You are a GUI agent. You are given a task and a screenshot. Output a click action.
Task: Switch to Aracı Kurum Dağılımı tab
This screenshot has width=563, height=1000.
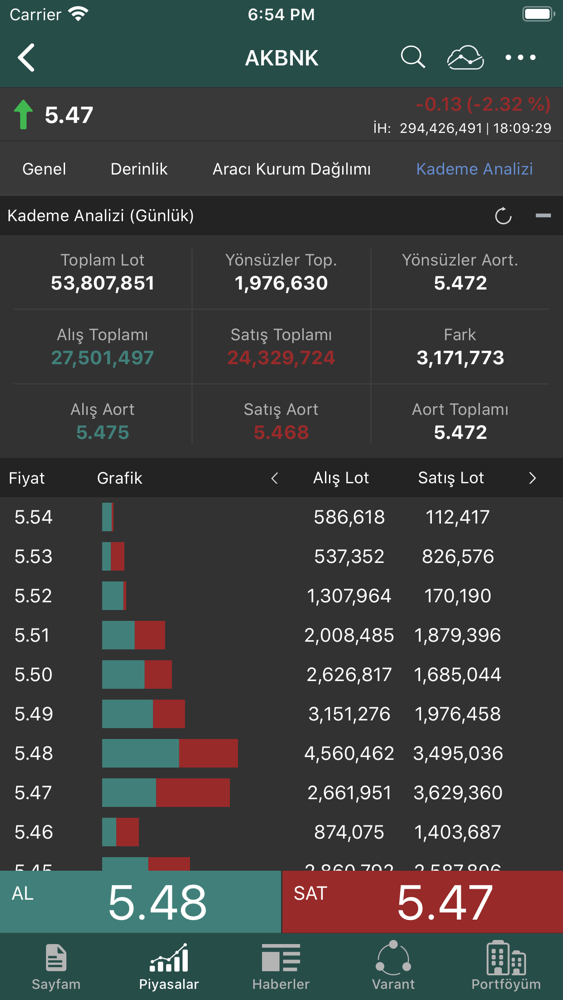[291, 169]
